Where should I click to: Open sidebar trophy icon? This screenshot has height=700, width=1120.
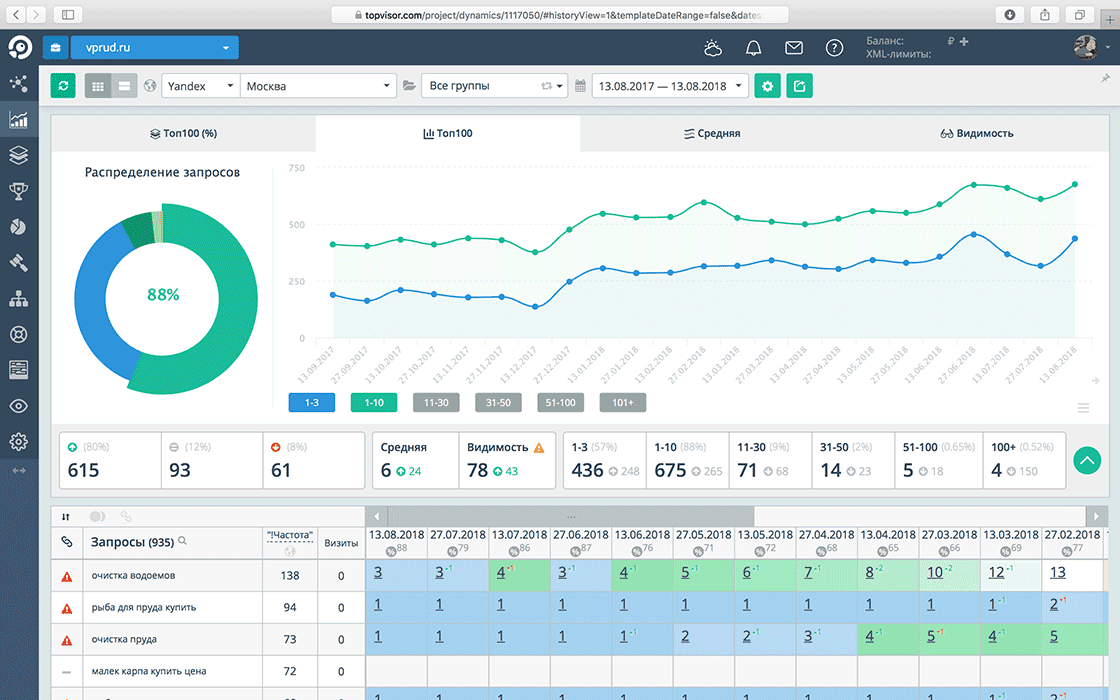(x=18, y=191)
